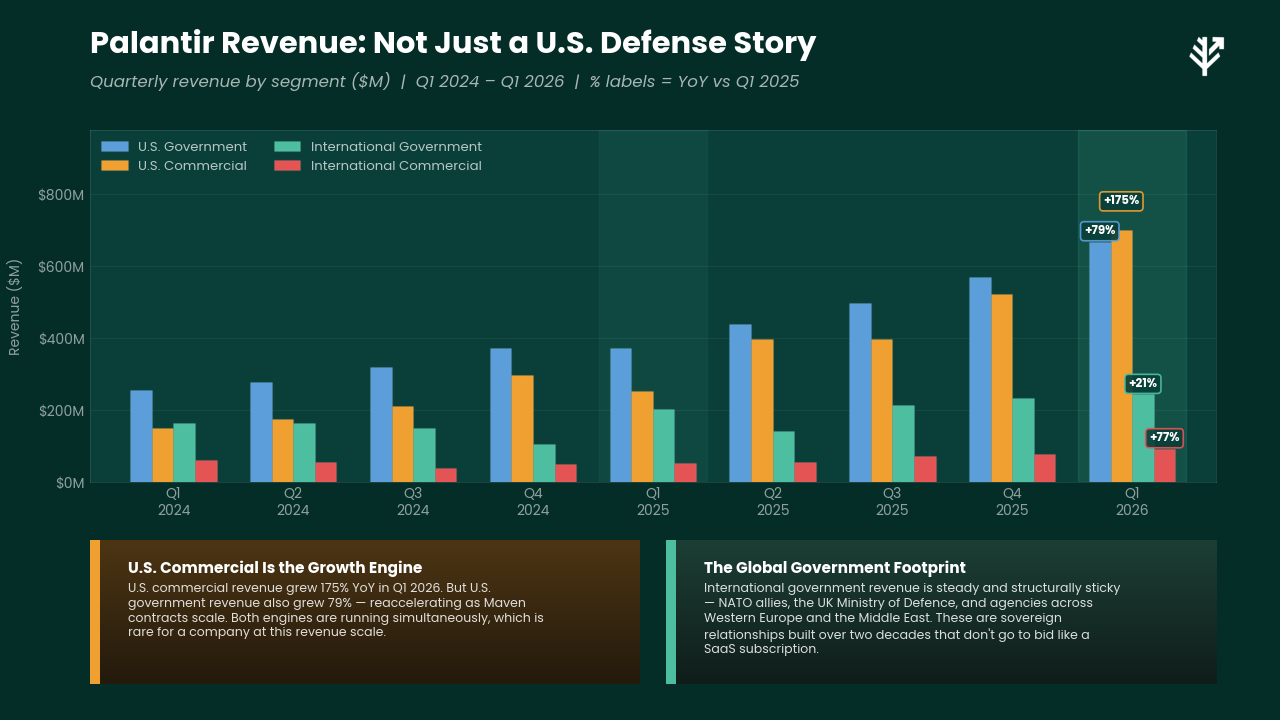Click the blue U.S. Government bar for Q4 2025
This screenshot has width=1280, height=720.
click(x=980, y=380)
